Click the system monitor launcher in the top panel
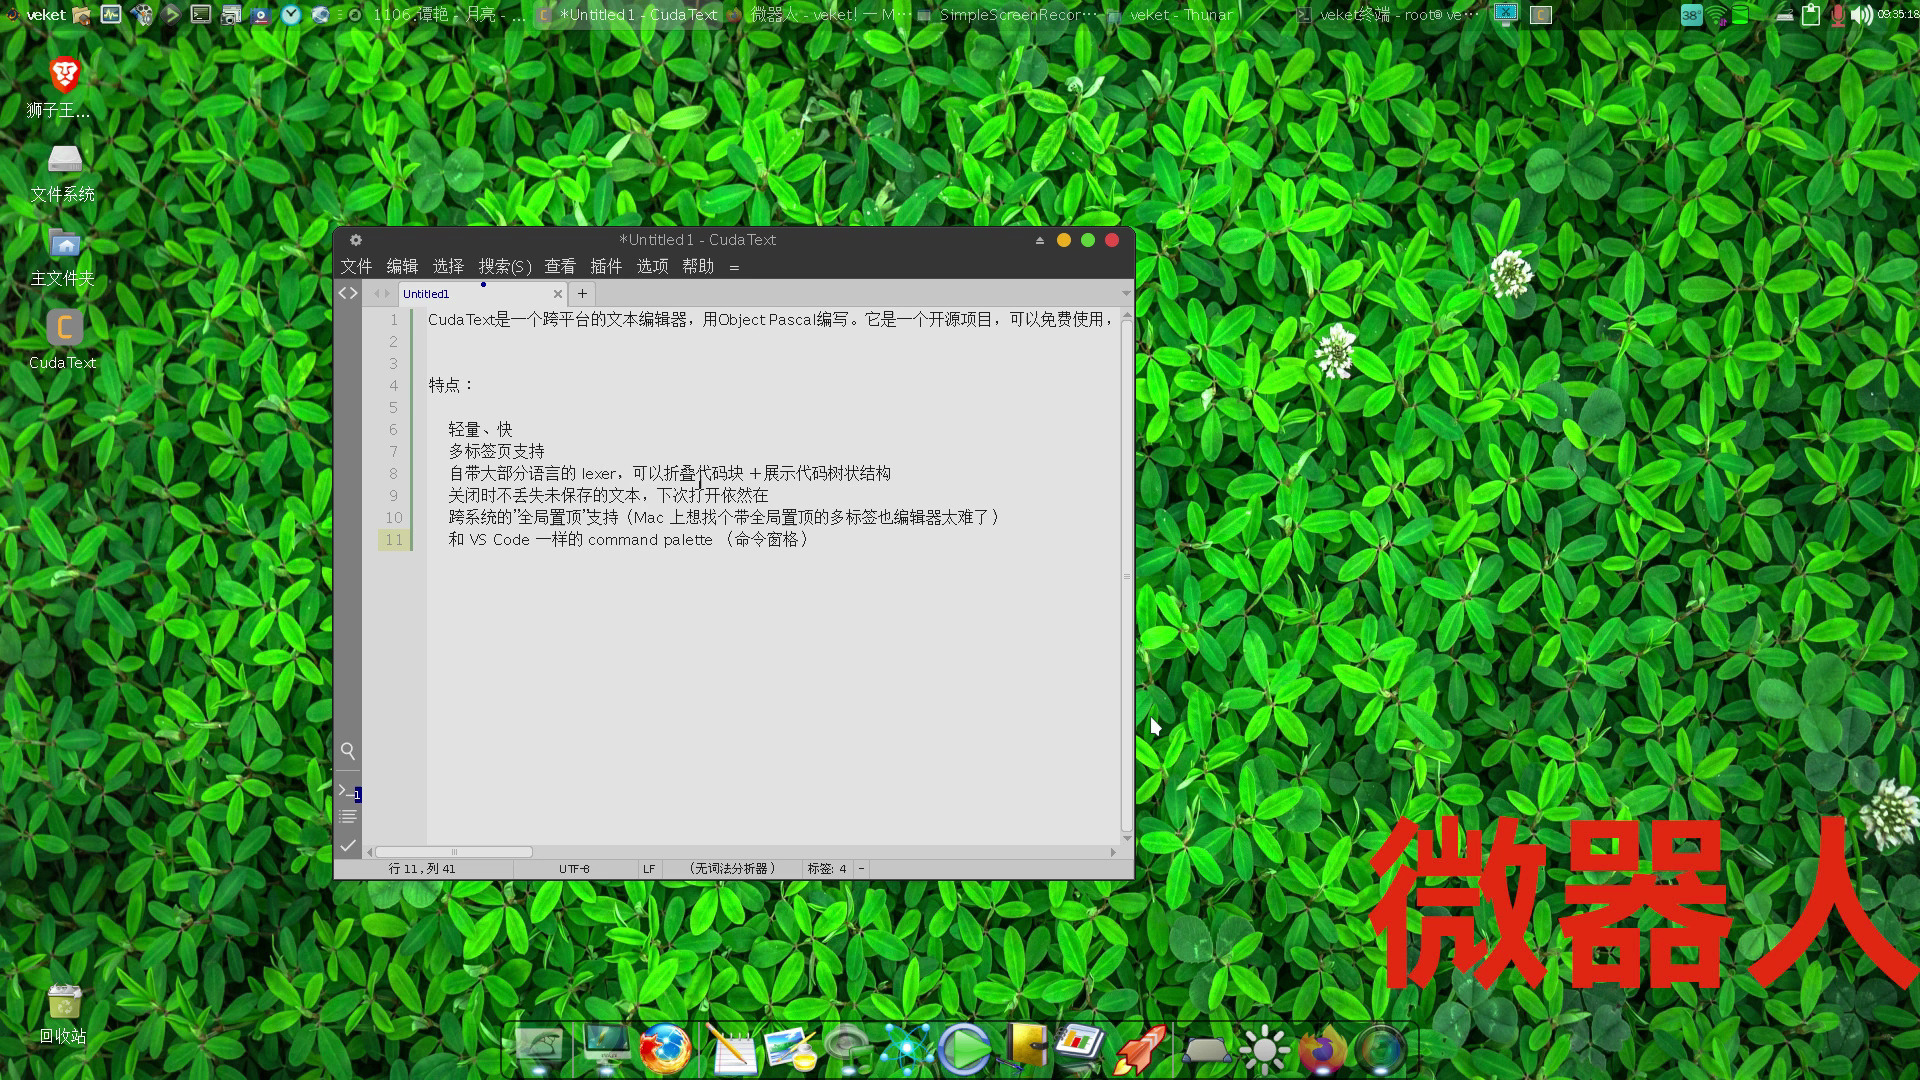This screenshot has width=1920, height=1080. (111, 14)
